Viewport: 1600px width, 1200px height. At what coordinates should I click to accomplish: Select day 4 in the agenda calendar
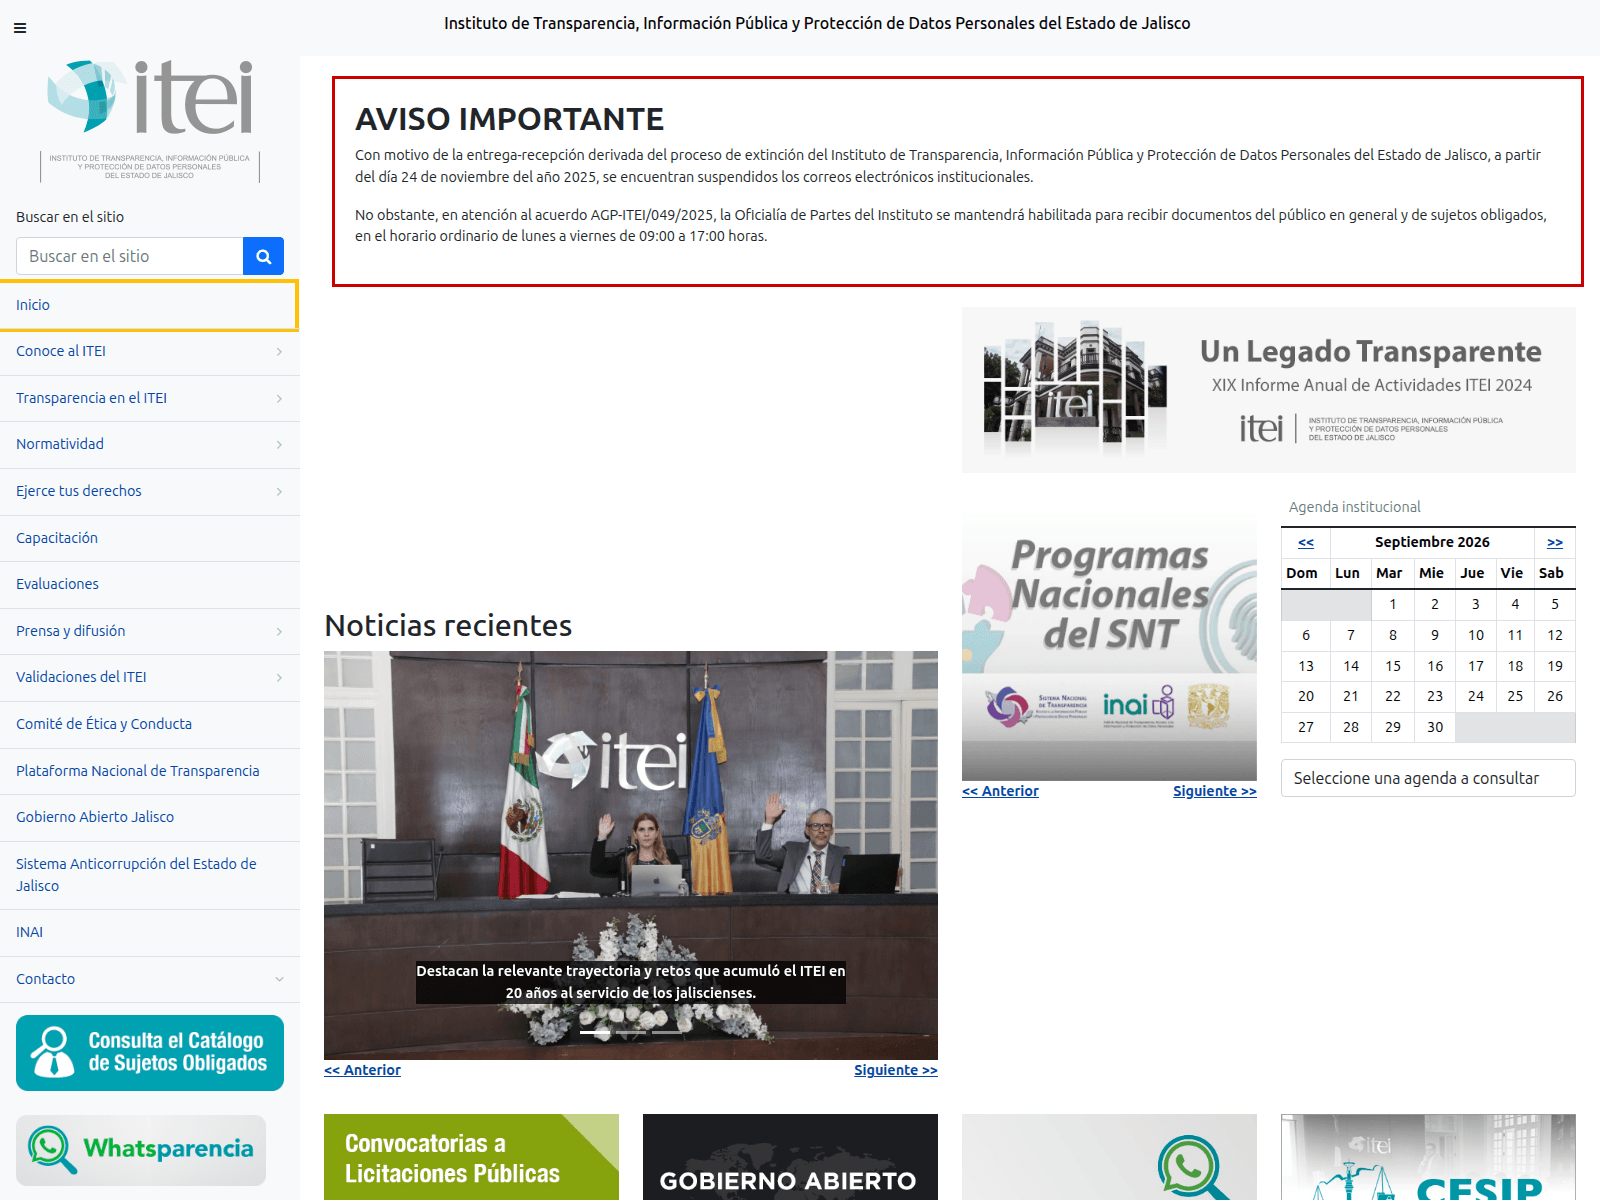click(x=1515, y=604)
